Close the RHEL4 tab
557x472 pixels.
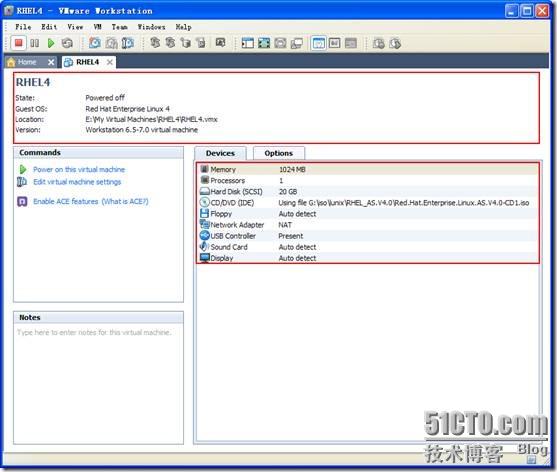(x=110, y=63)
